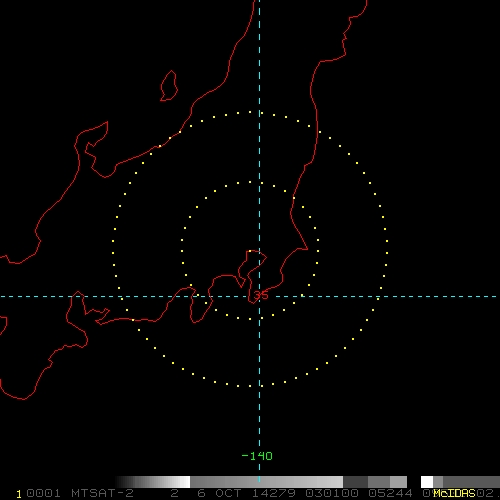Image resolution: width=500 pixels, height=500 pixels.
Task: Click the small island outline near coast
Action: coord(169,86)
